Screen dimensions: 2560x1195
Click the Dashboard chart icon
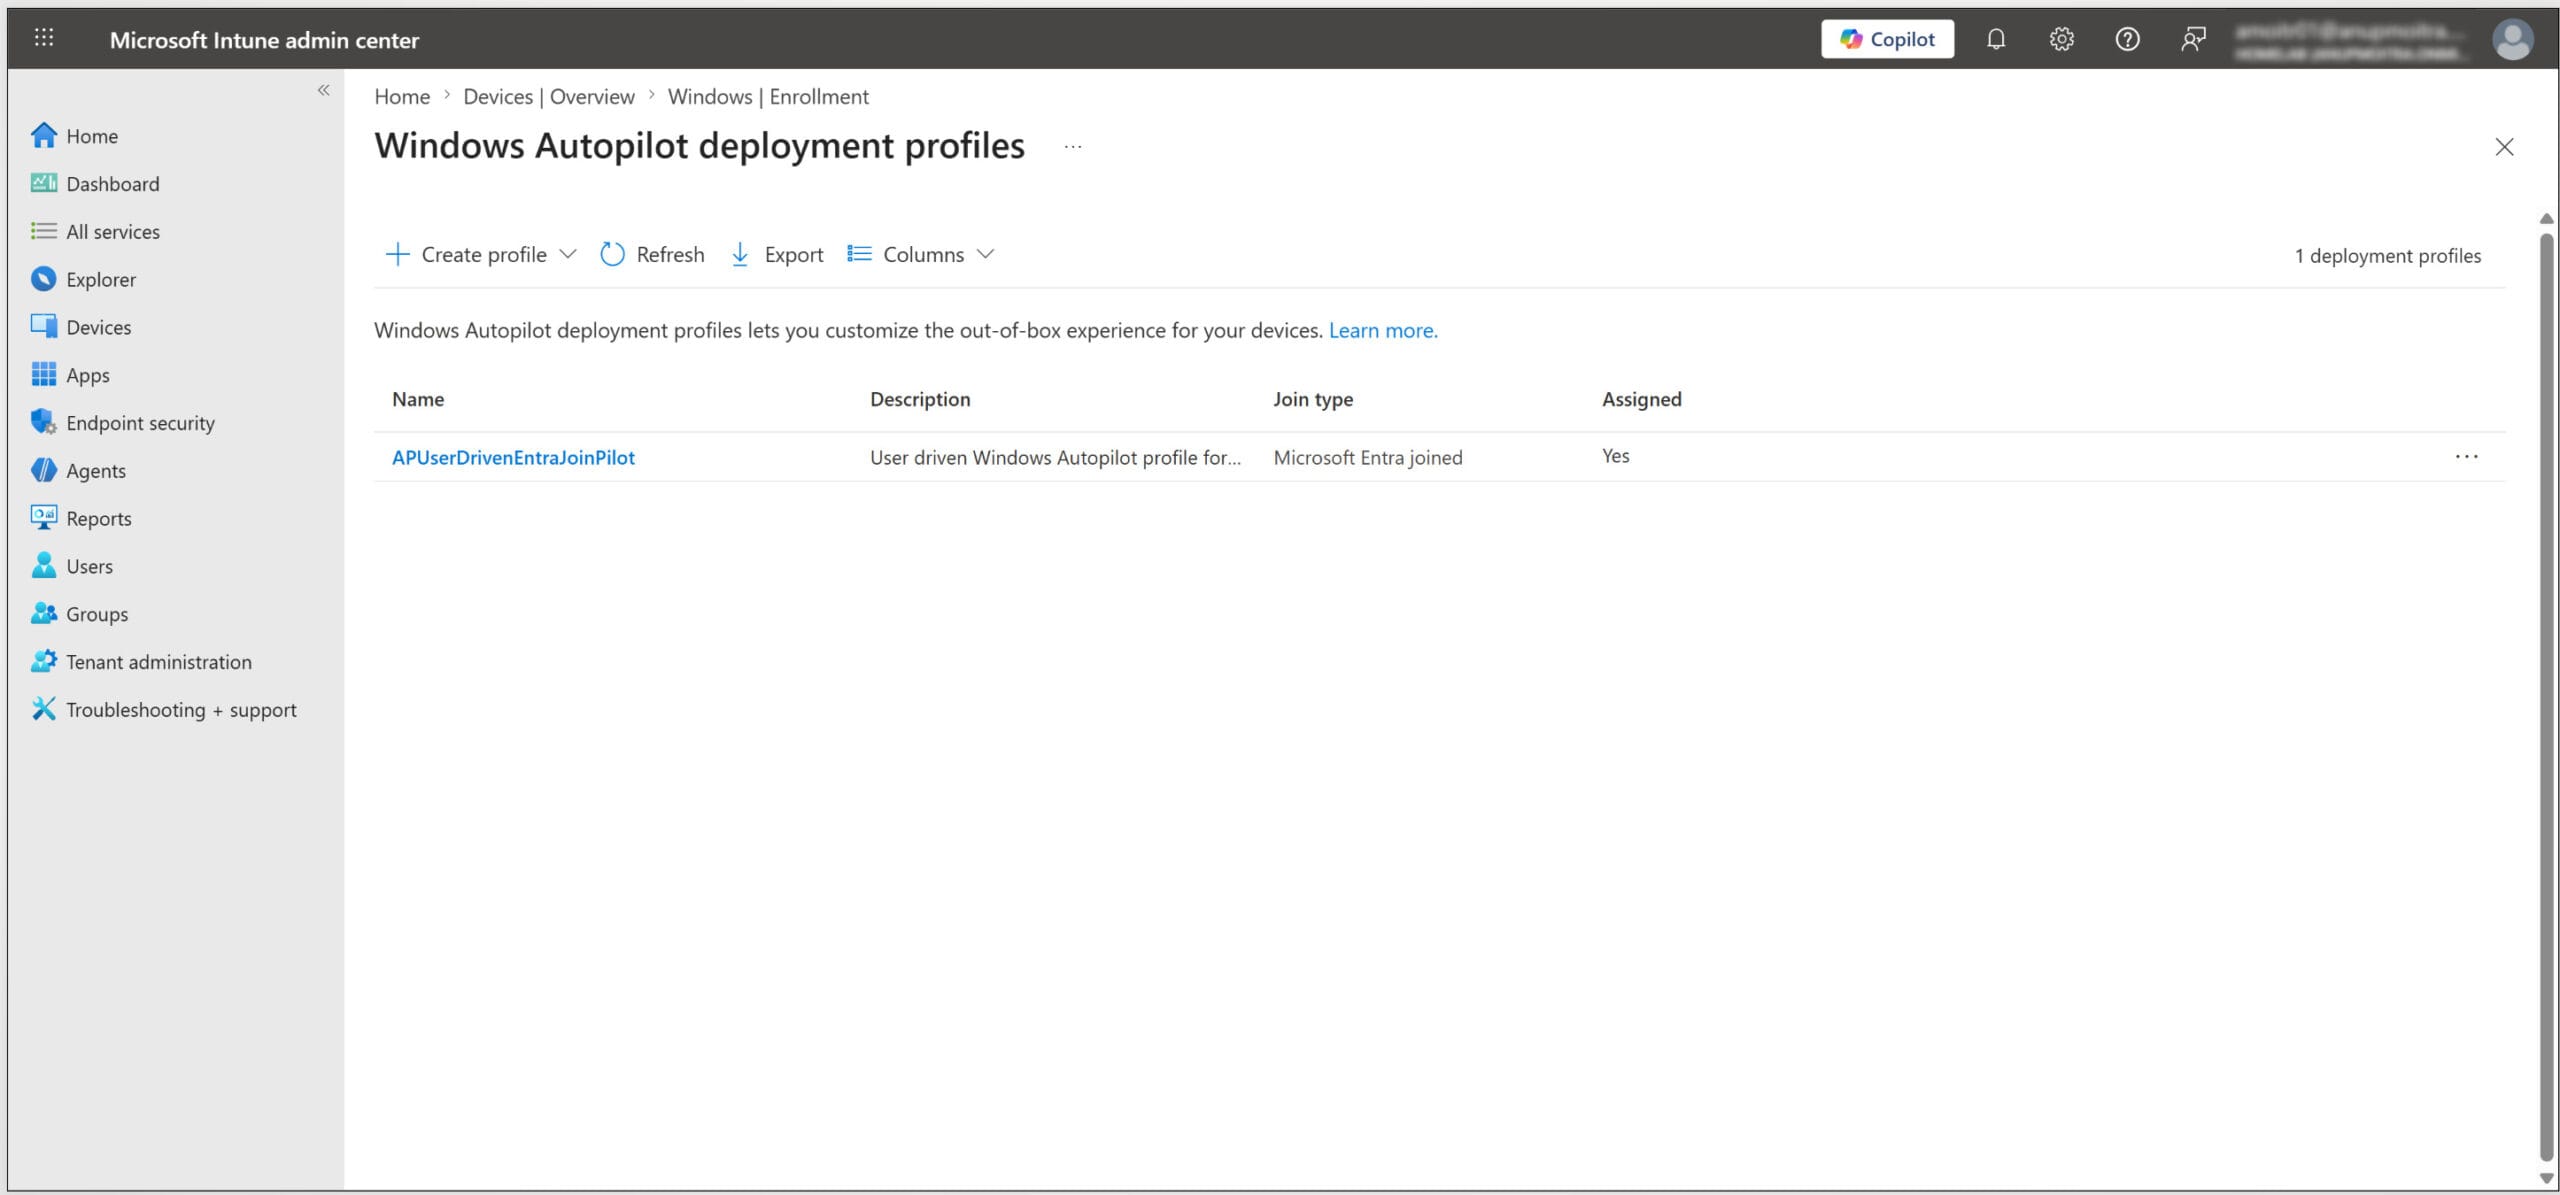click(x=43, y=183)
